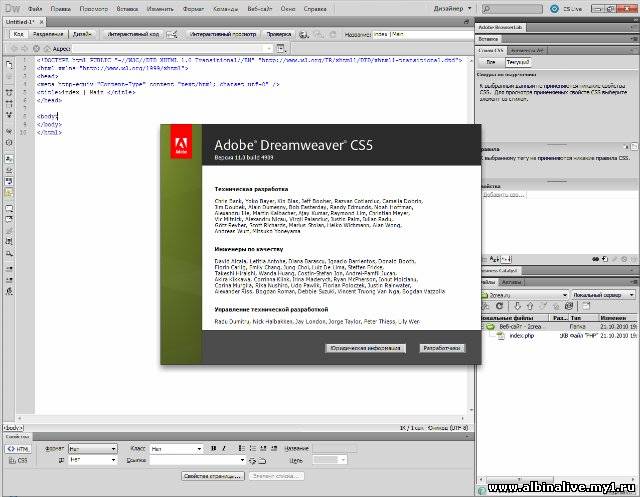This screenshot has width=640, height=497.
Task: Click the Collapse Full Tag coding toolbar icon
Action: pos(9,92)
